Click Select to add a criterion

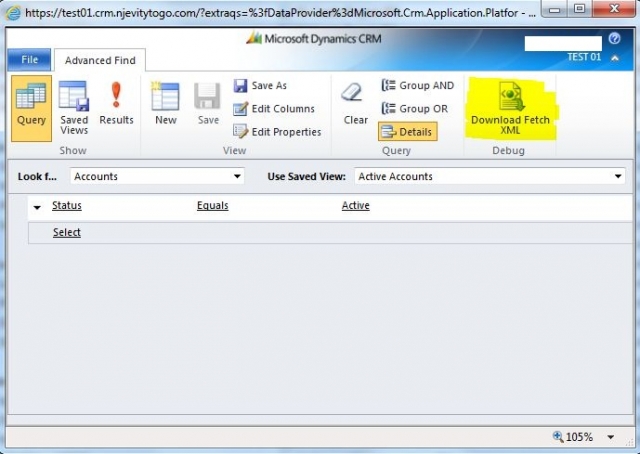pyautogui.click(x=67, y=232)
